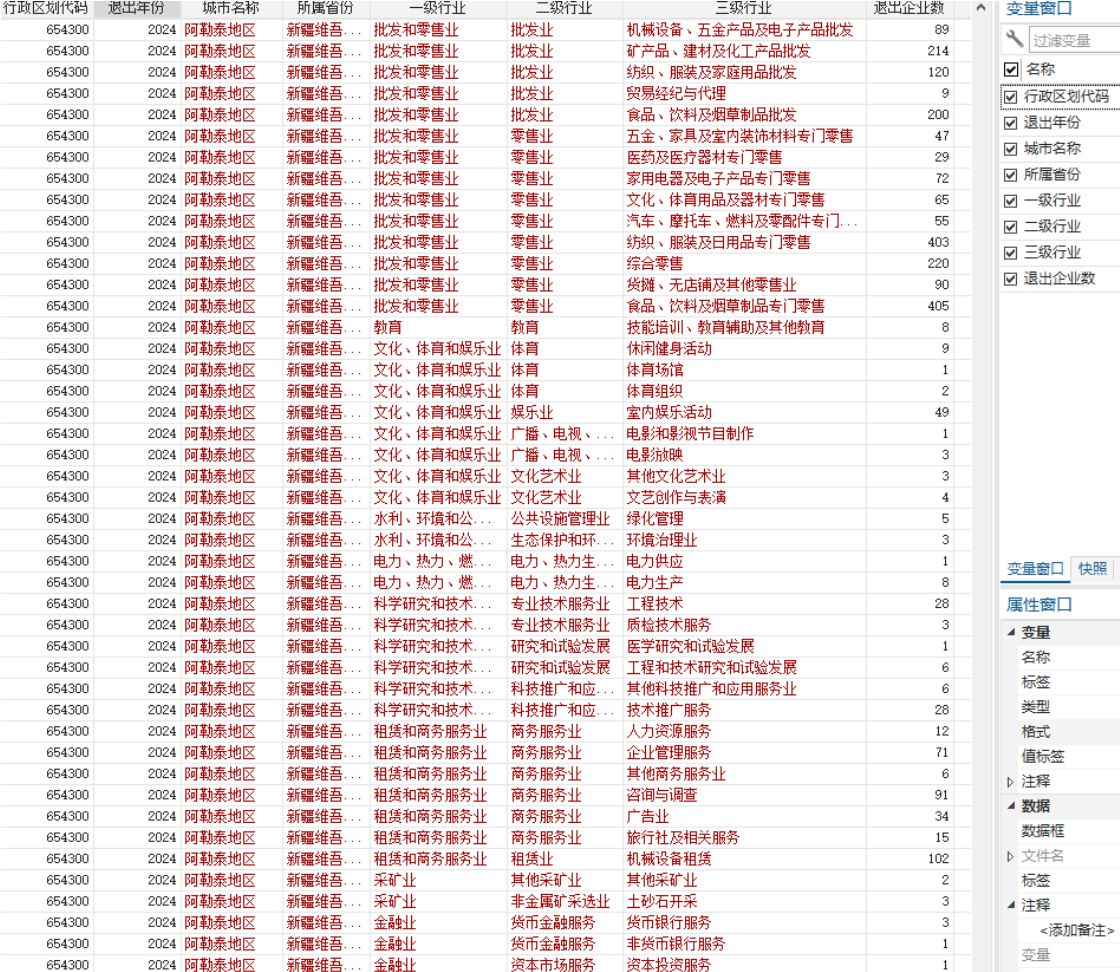Screen dimensions: 1120x972
Task: Switch to the 快照 tab
Action: (1092, 568)
